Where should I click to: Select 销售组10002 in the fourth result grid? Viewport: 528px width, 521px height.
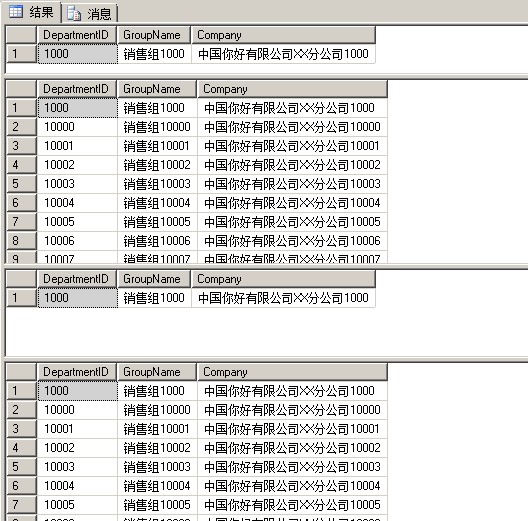coord(157,448)
